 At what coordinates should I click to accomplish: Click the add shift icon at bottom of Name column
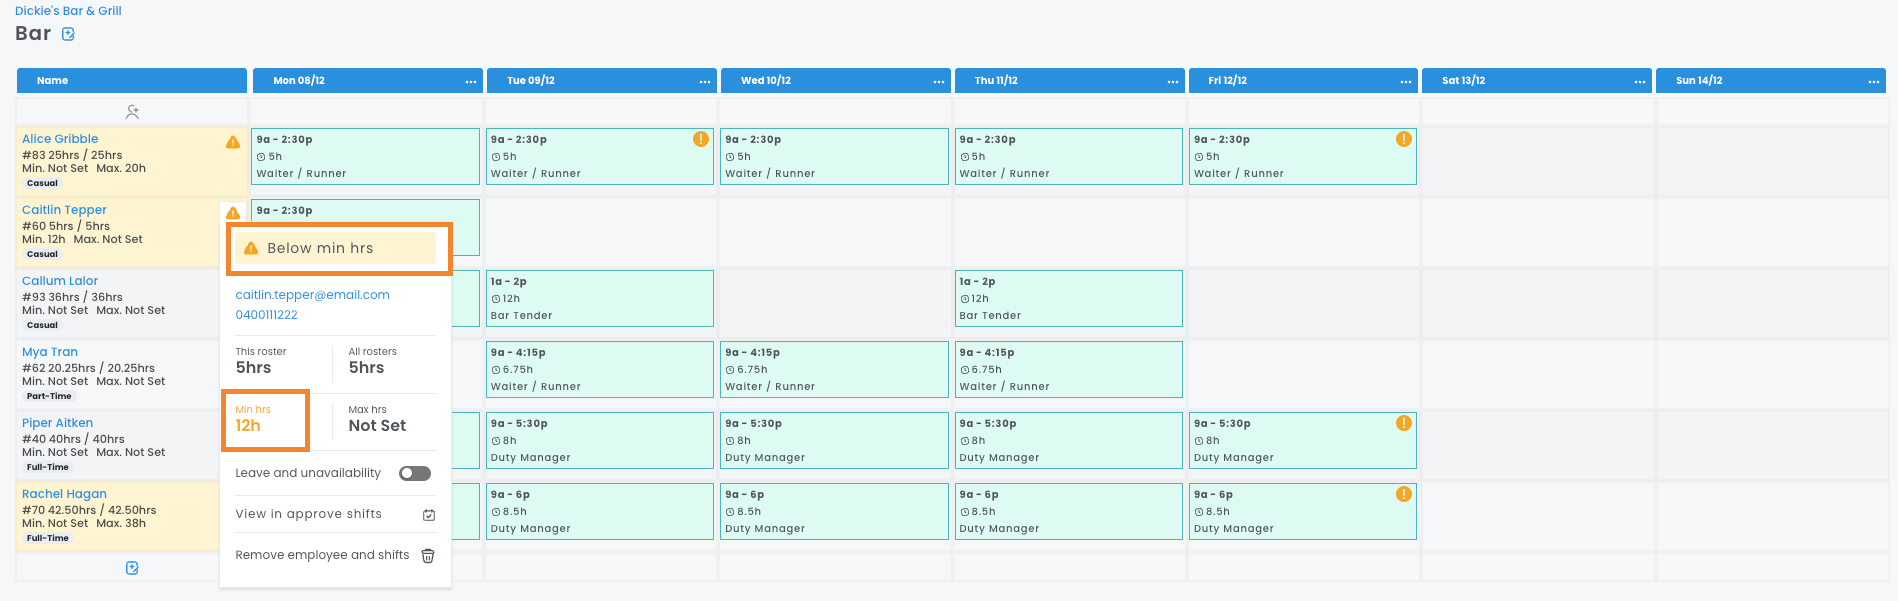132,568
